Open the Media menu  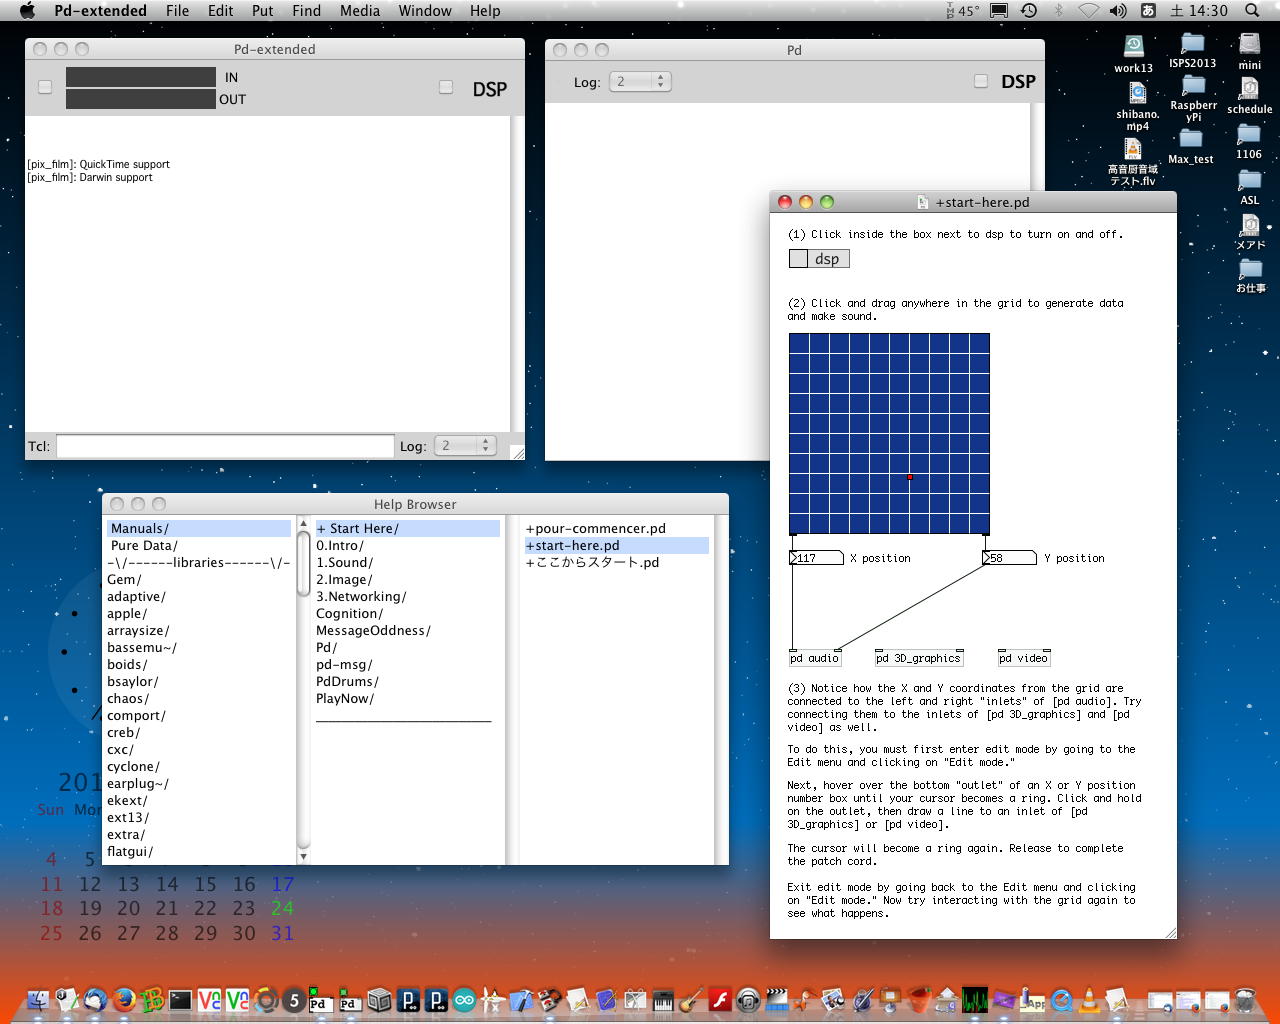359,11
